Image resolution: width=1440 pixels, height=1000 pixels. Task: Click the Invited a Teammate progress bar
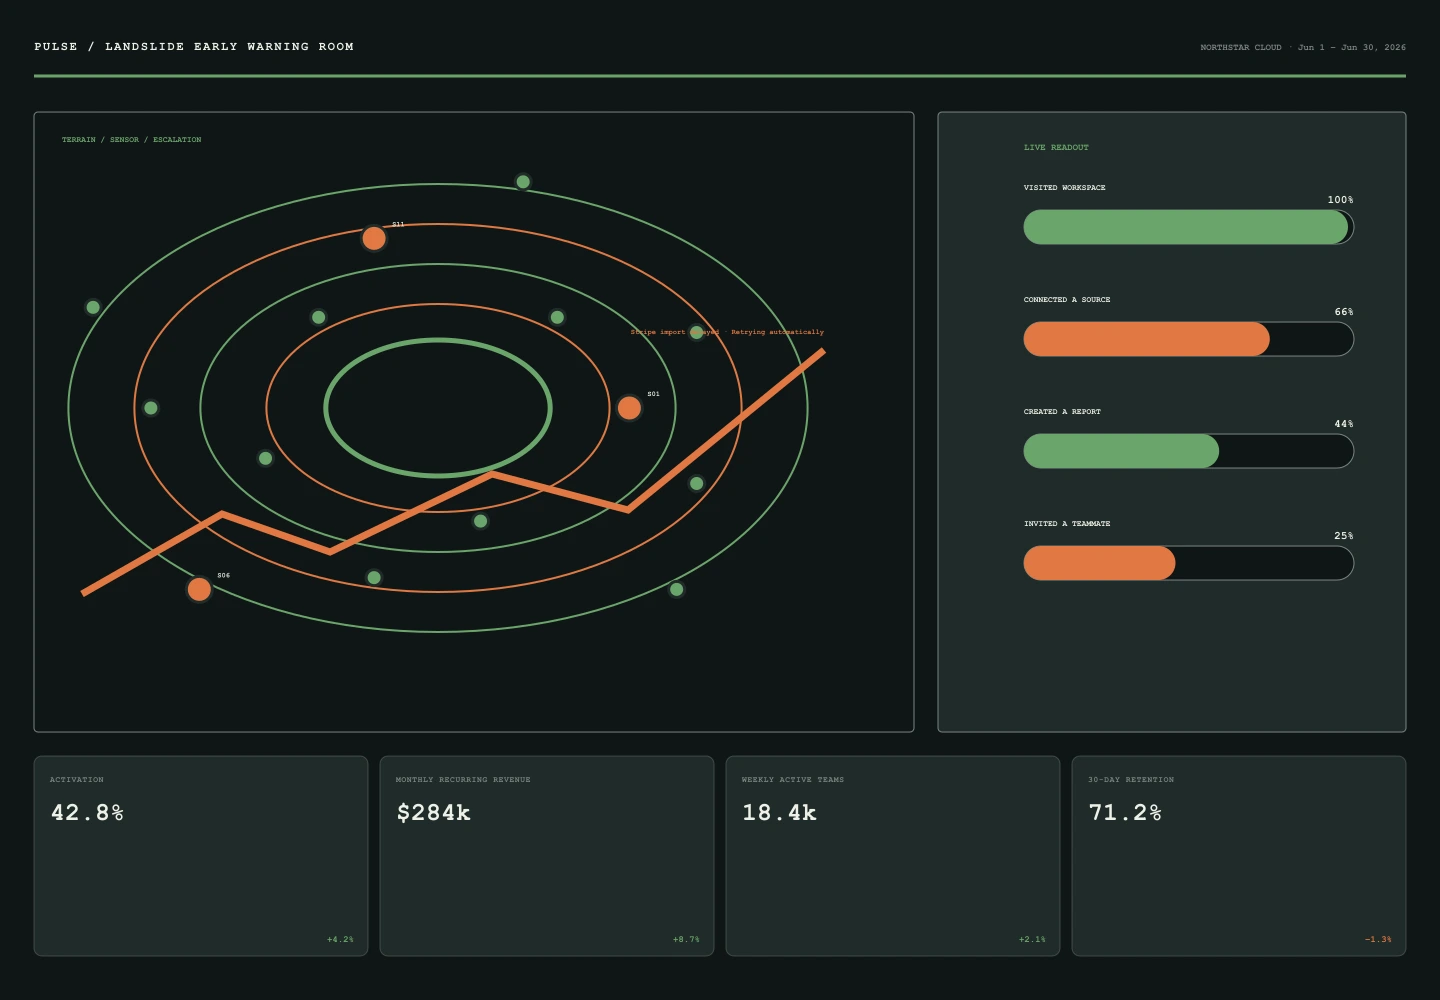tap(1188, 563)
